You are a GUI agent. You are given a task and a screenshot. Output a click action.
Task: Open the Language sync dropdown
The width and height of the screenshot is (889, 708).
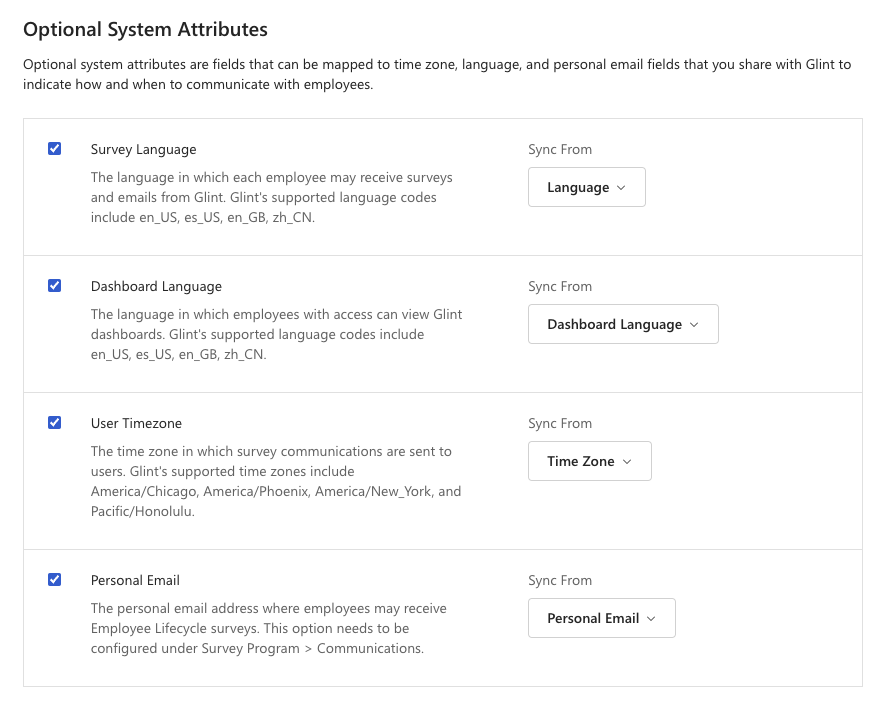pos(587,186)
